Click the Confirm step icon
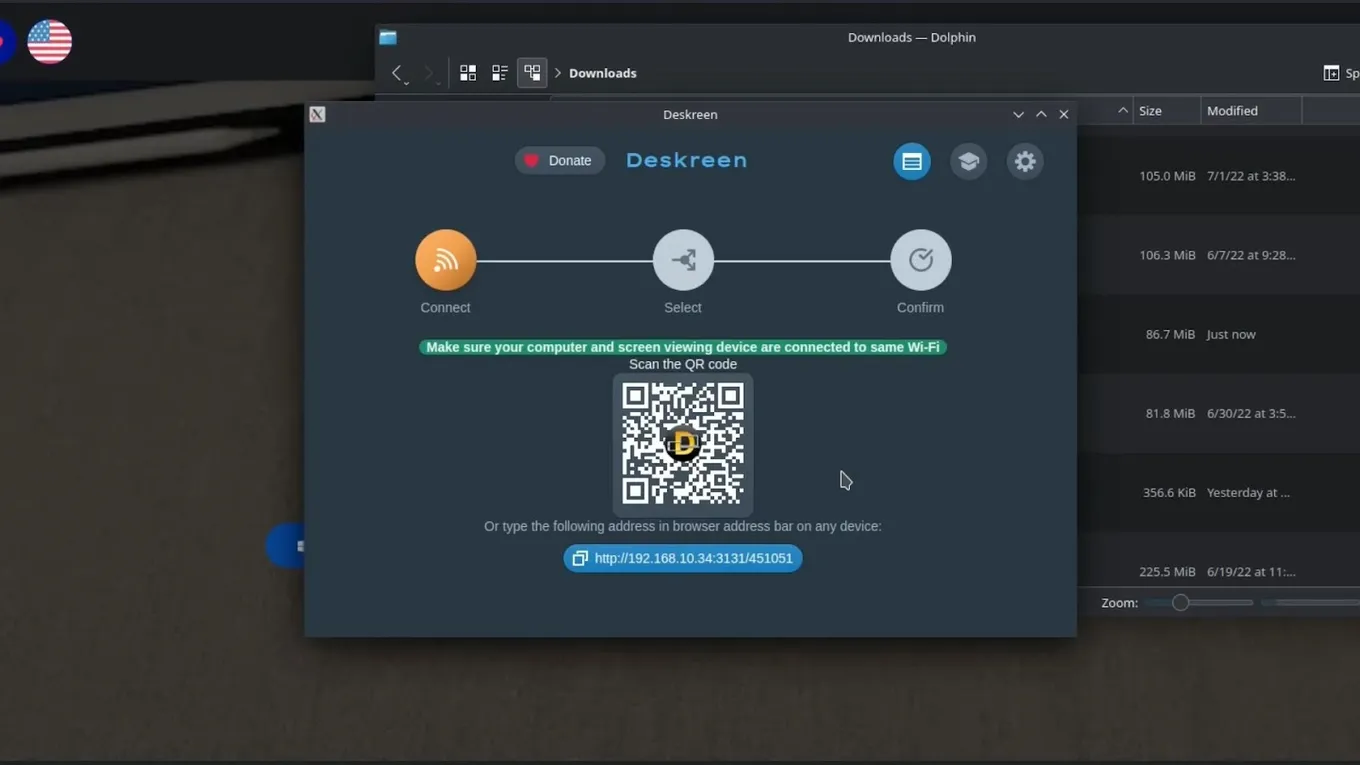 click(920, 260)
